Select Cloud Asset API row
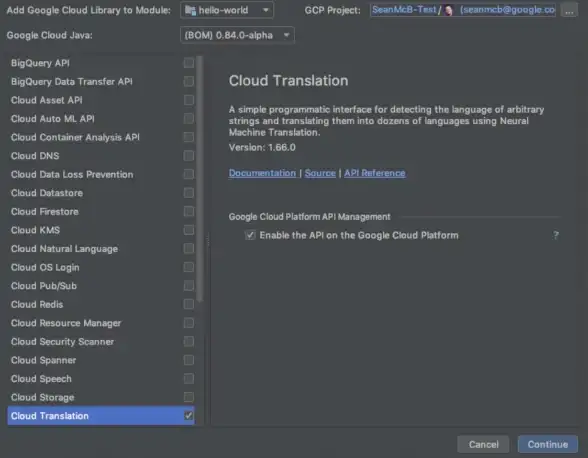 click(101, 100)
